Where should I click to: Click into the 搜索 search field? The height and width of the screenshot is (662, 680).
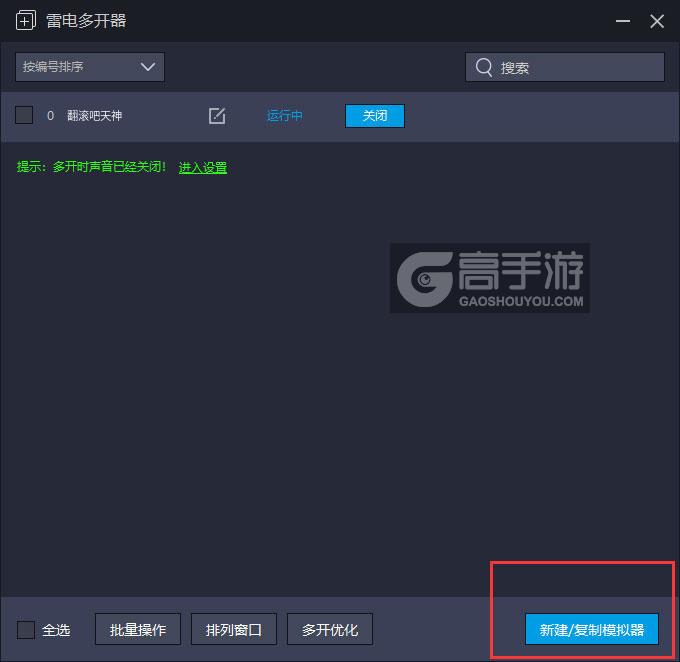click(565, 67)
